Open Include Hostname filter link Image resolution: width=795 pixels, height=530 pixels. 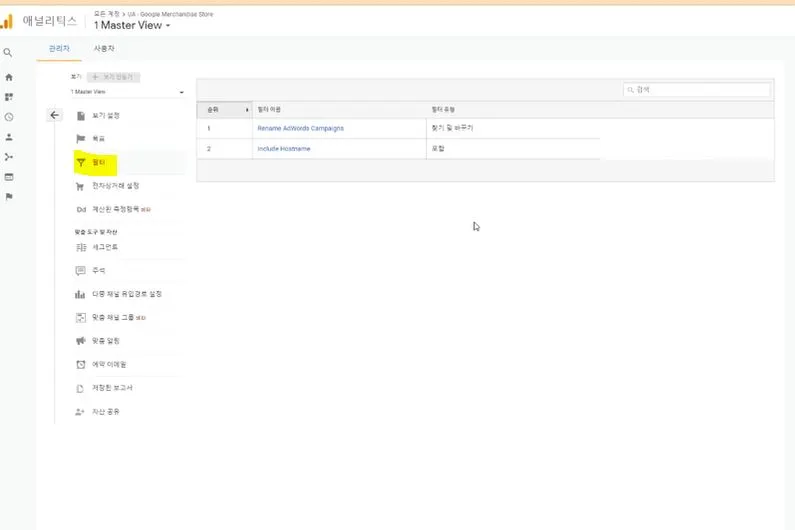[284, 149]
